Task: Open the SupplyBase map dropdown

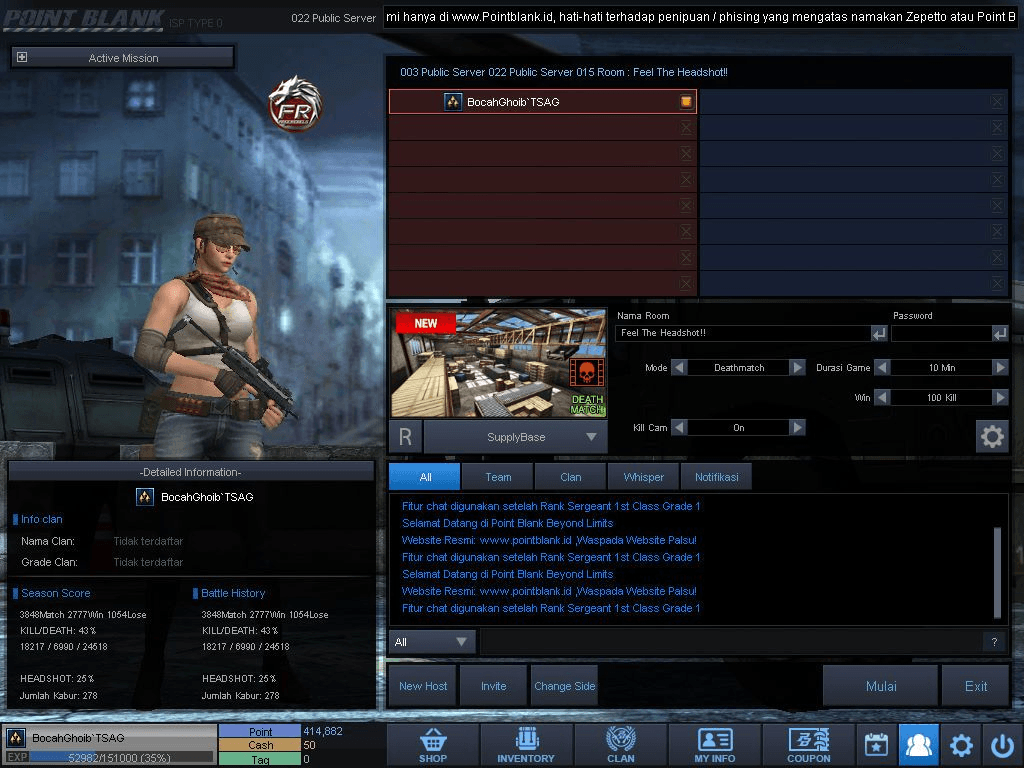Action: [x=516, y=437]
